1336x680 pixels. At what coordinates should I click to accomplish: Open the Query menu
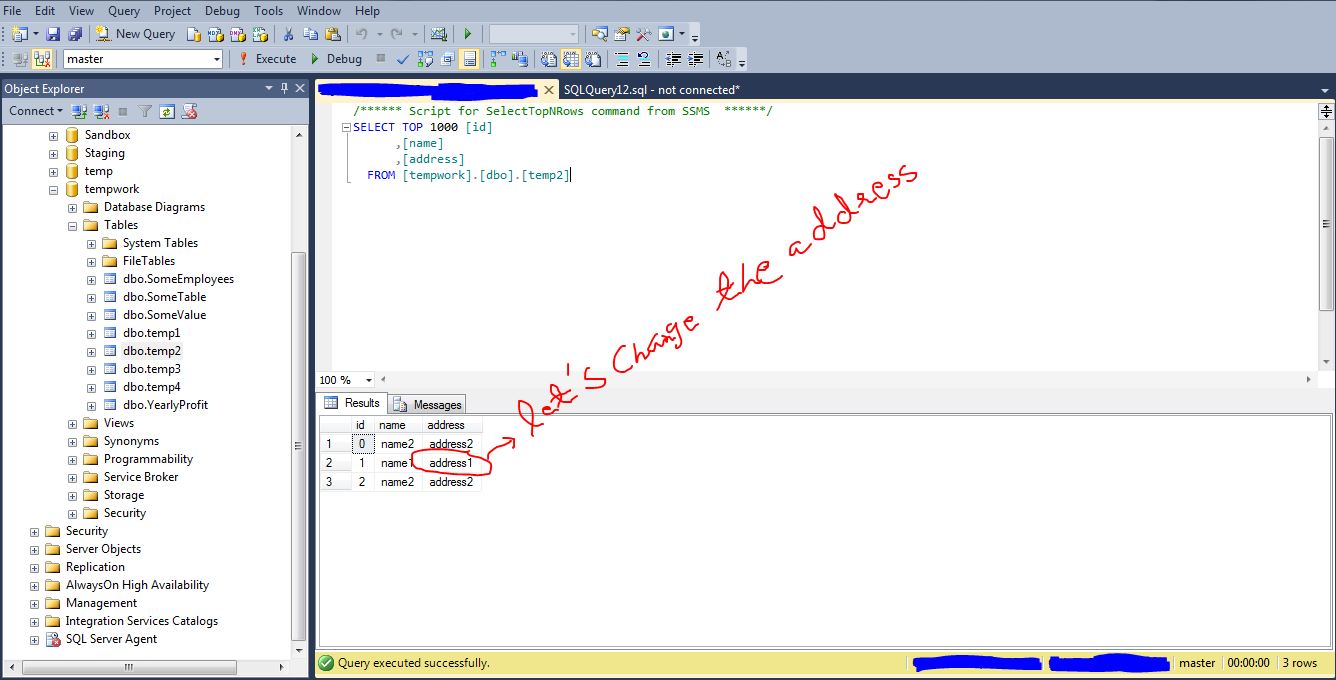click(x=124, y=10)
